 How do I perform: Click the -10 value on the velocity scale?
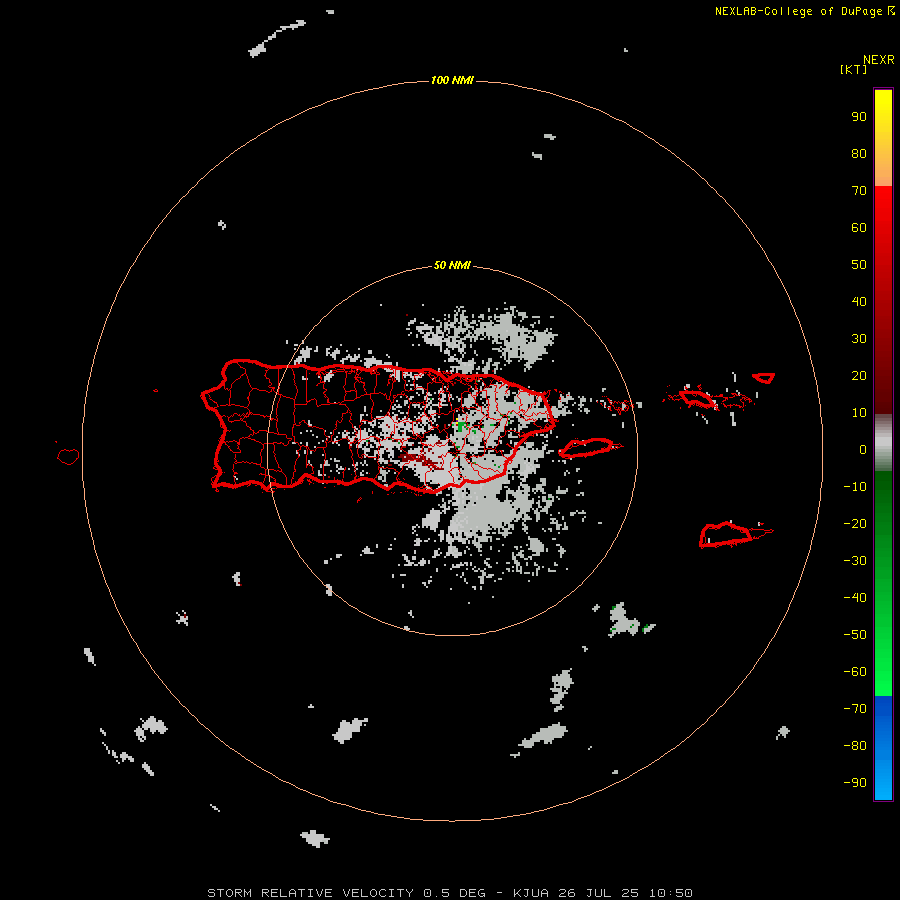click(855, 487)
